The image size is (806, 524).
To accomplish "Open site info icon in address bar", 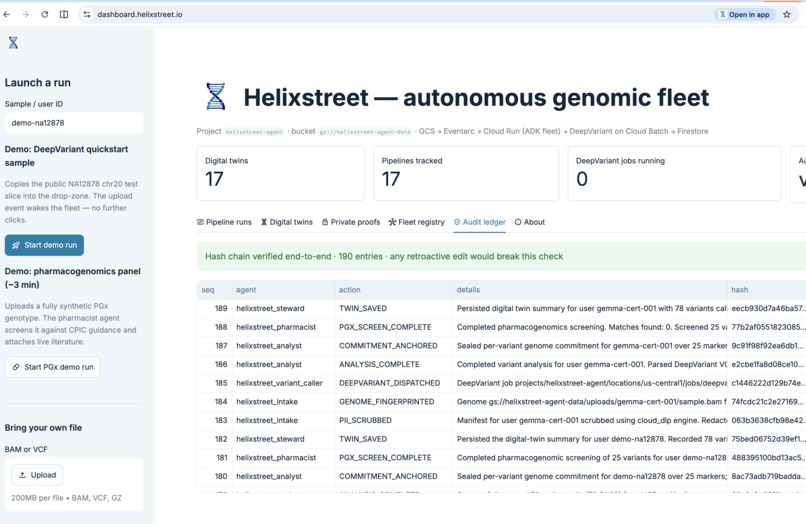I will (x=87, y=14).
